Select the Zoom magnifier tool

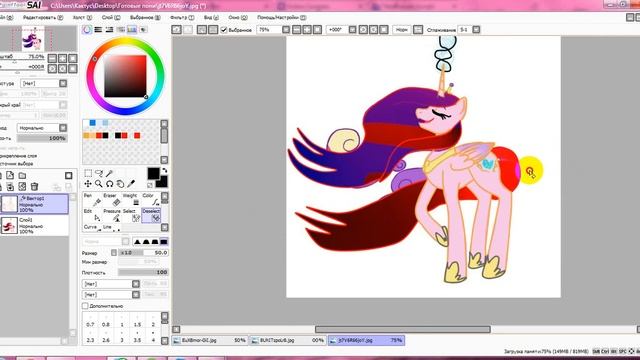pos(98,184)
